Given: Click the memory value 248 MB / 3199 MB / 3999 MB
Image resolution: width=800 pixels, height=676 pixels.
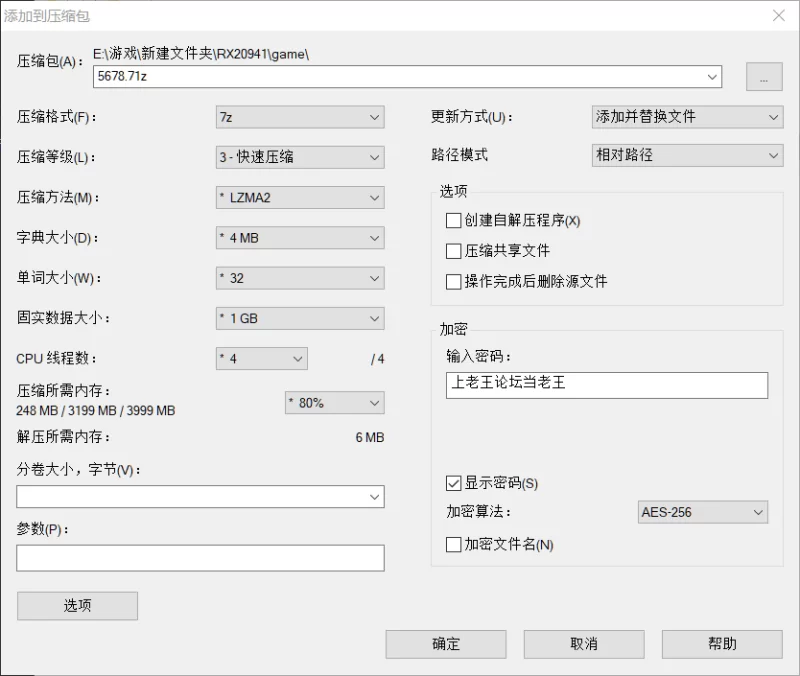Looking at the screenshot, I should pos(95,411).
